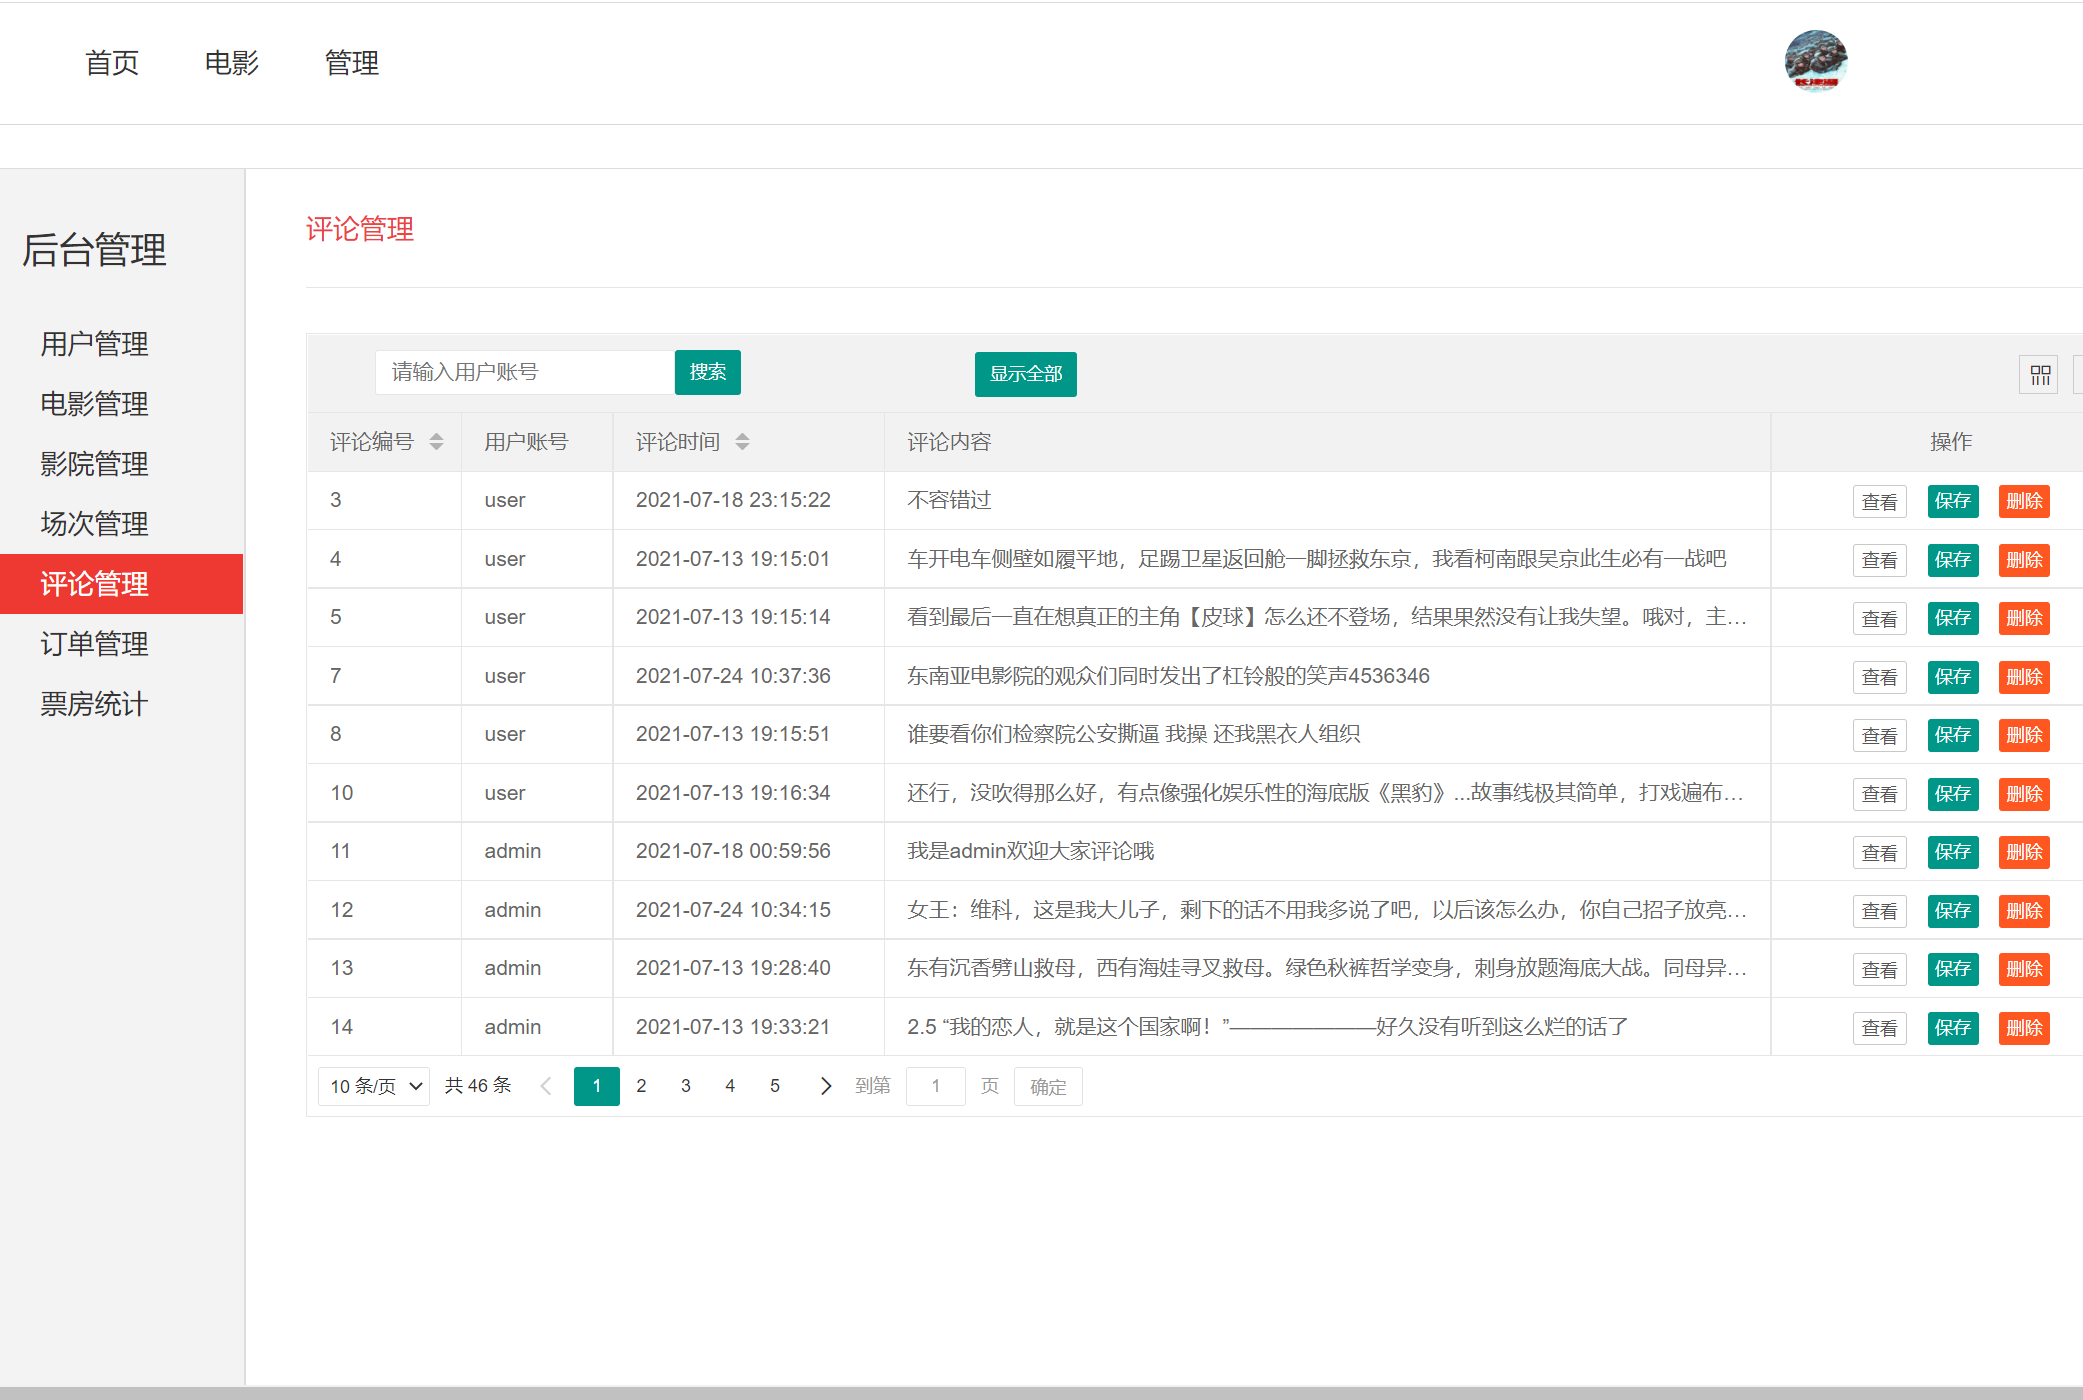This screenshot has height=1400, width=2083.
Task: Open 用户管理 in the sidebar
Action: [94, 344]
